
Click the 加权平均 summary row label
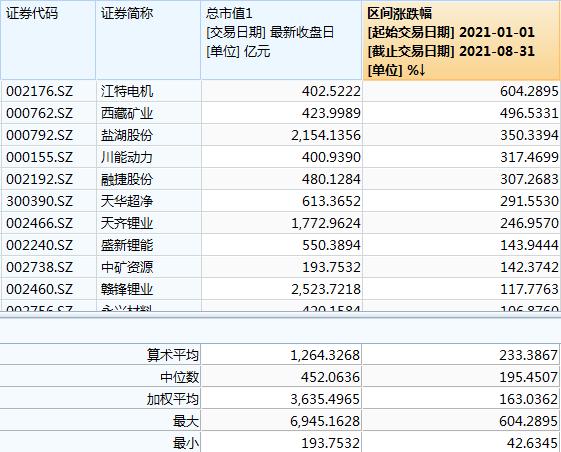(x=172, y=399)
